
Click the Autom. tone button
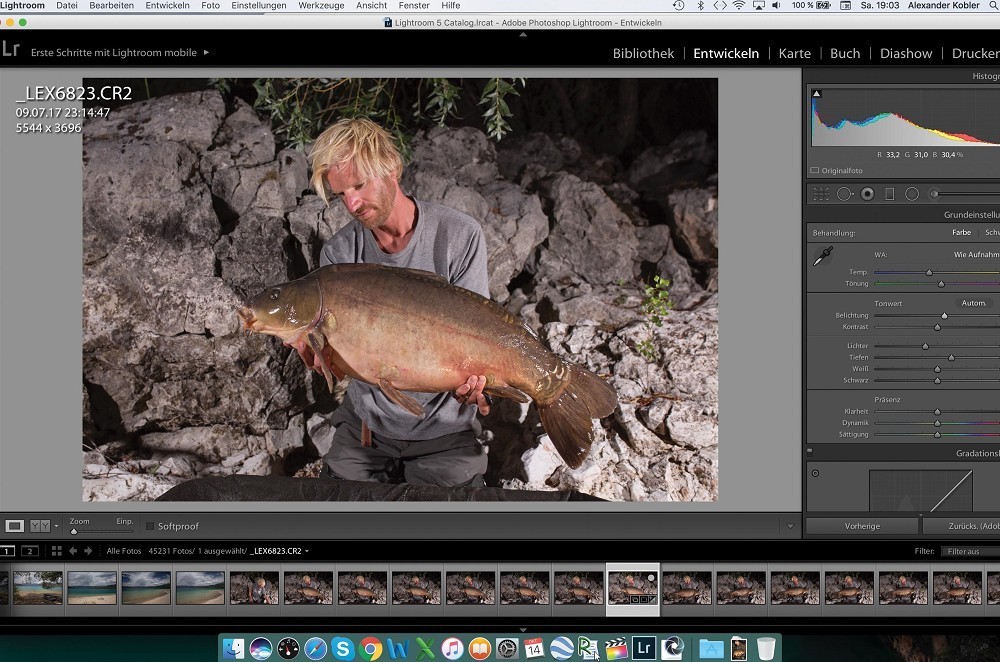click(974, 303)
